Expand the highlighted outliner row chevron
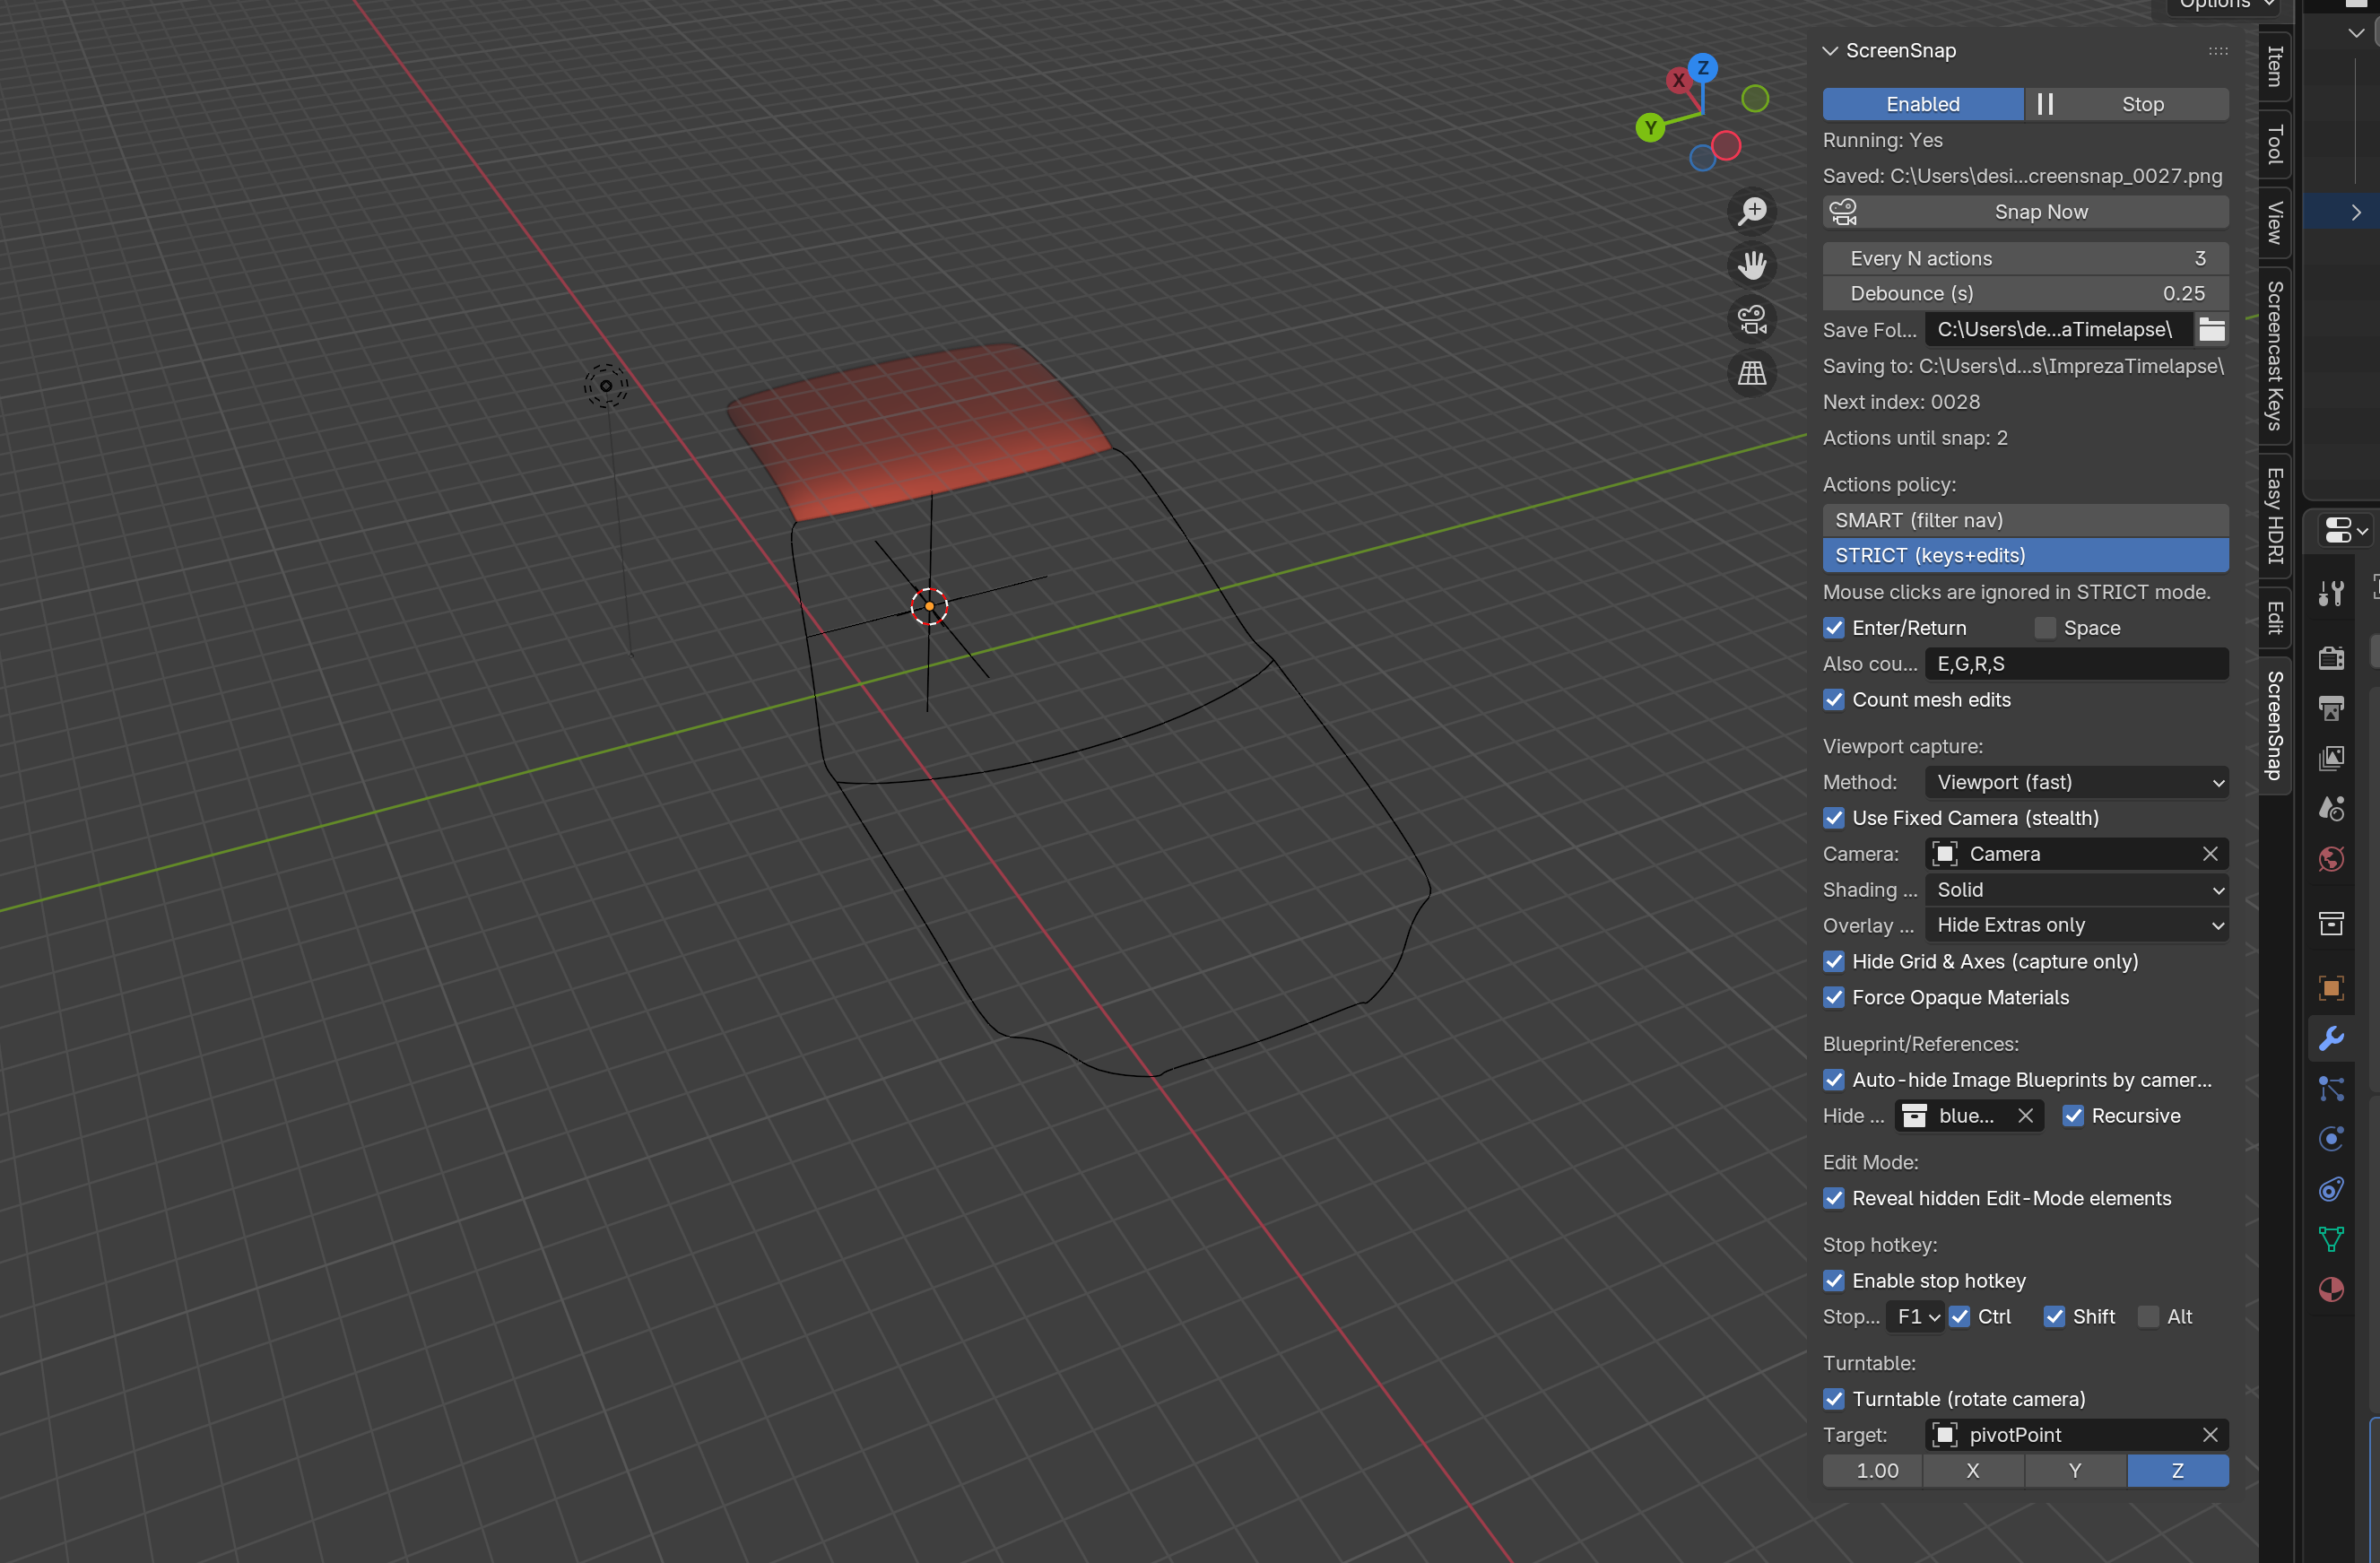 tap(2356, 212)
